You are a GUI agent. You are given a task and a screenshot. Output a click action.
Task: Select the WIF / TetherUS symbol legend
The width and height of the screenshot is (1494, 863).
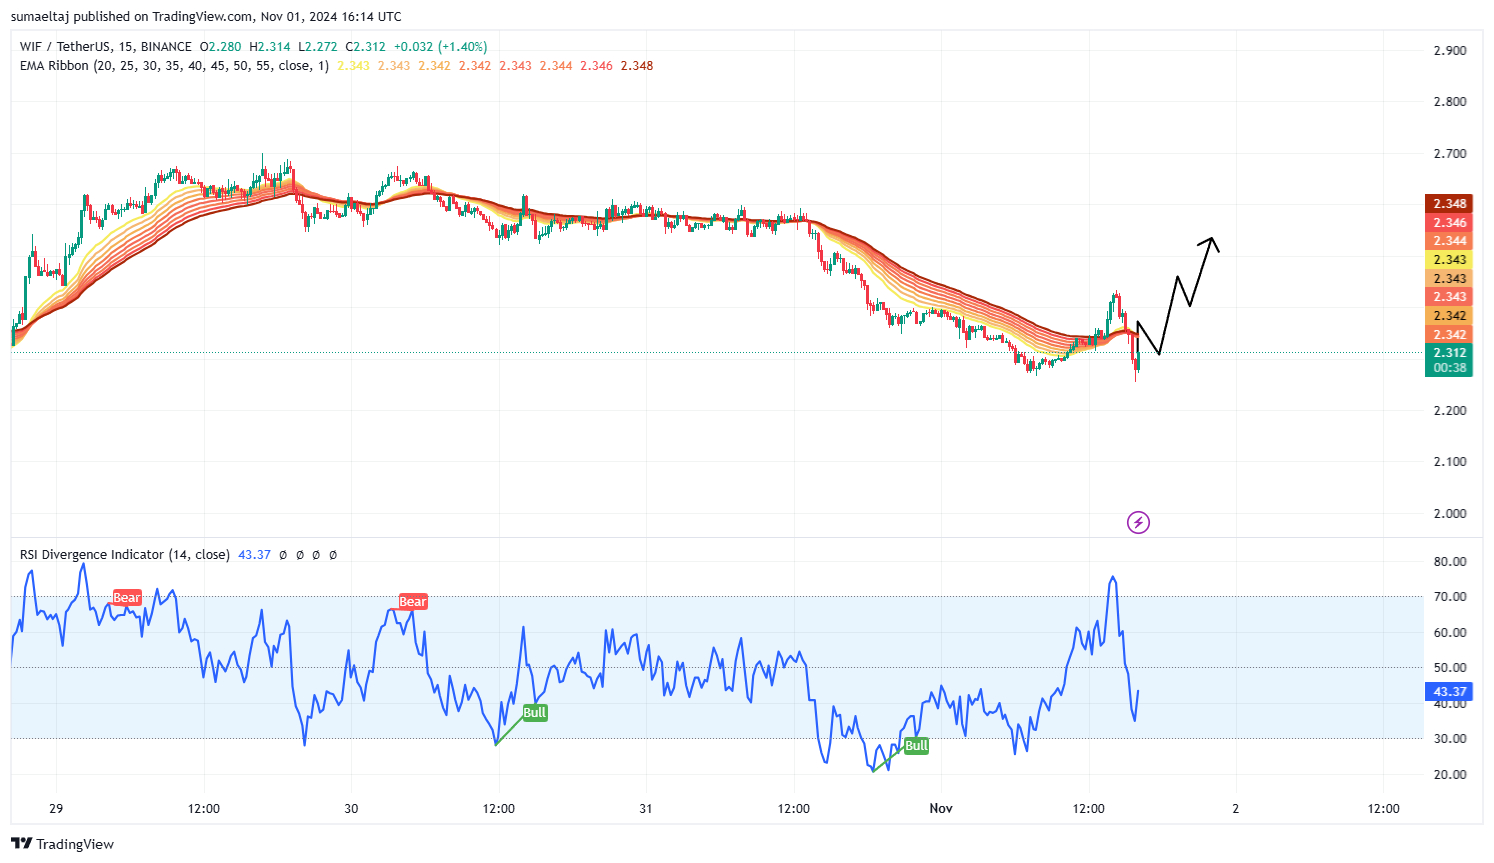[x=106, y=47]
